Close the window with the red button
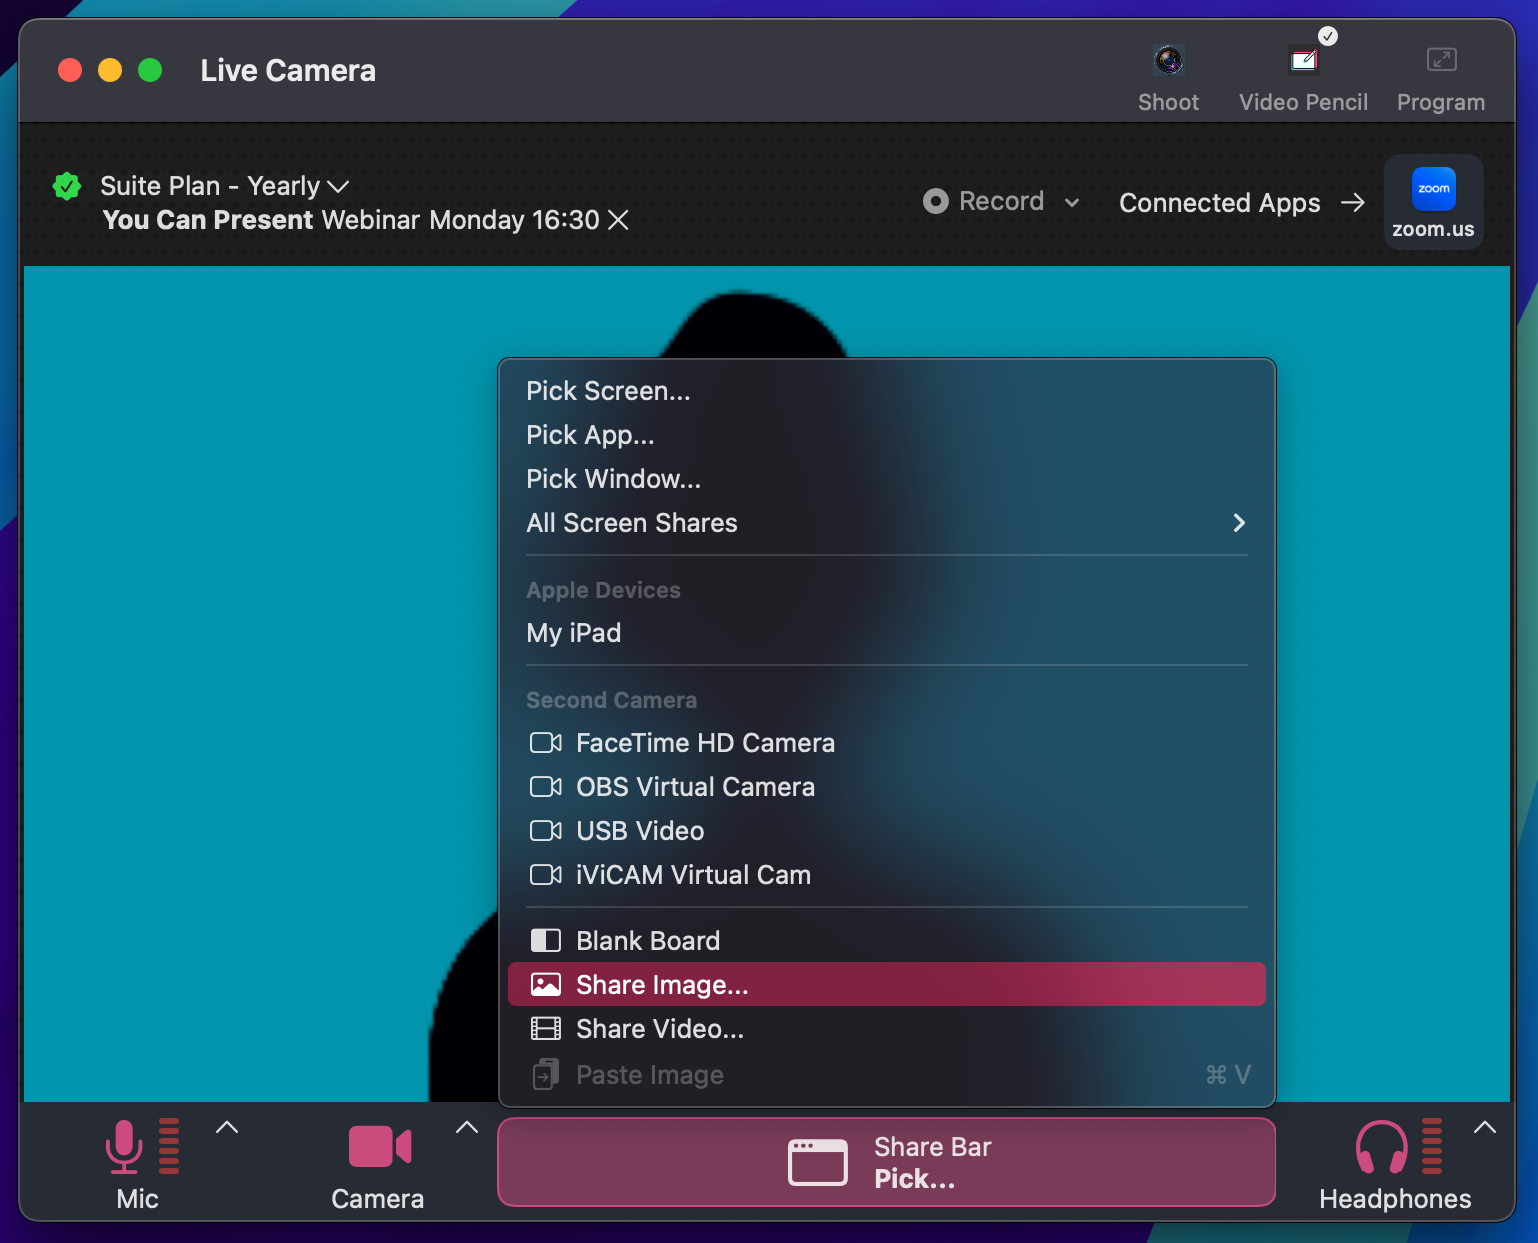Viewport: 1538px width, 1243px height. tap(70, 70)
